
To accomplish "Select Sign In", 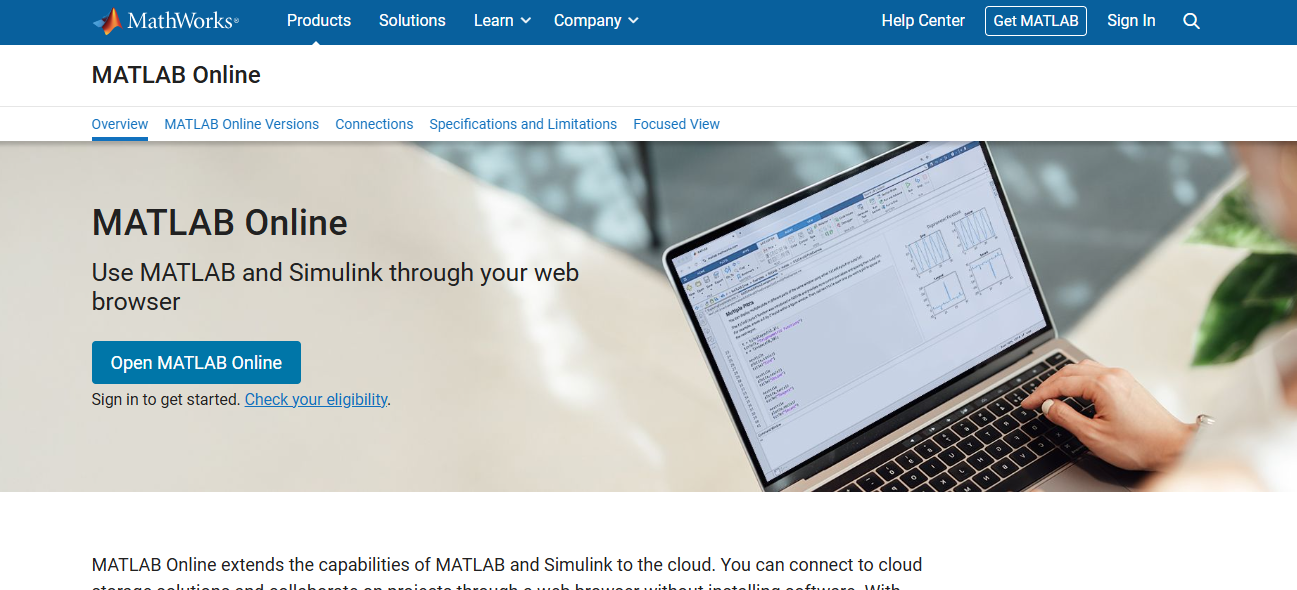I will coord(1131,20).
